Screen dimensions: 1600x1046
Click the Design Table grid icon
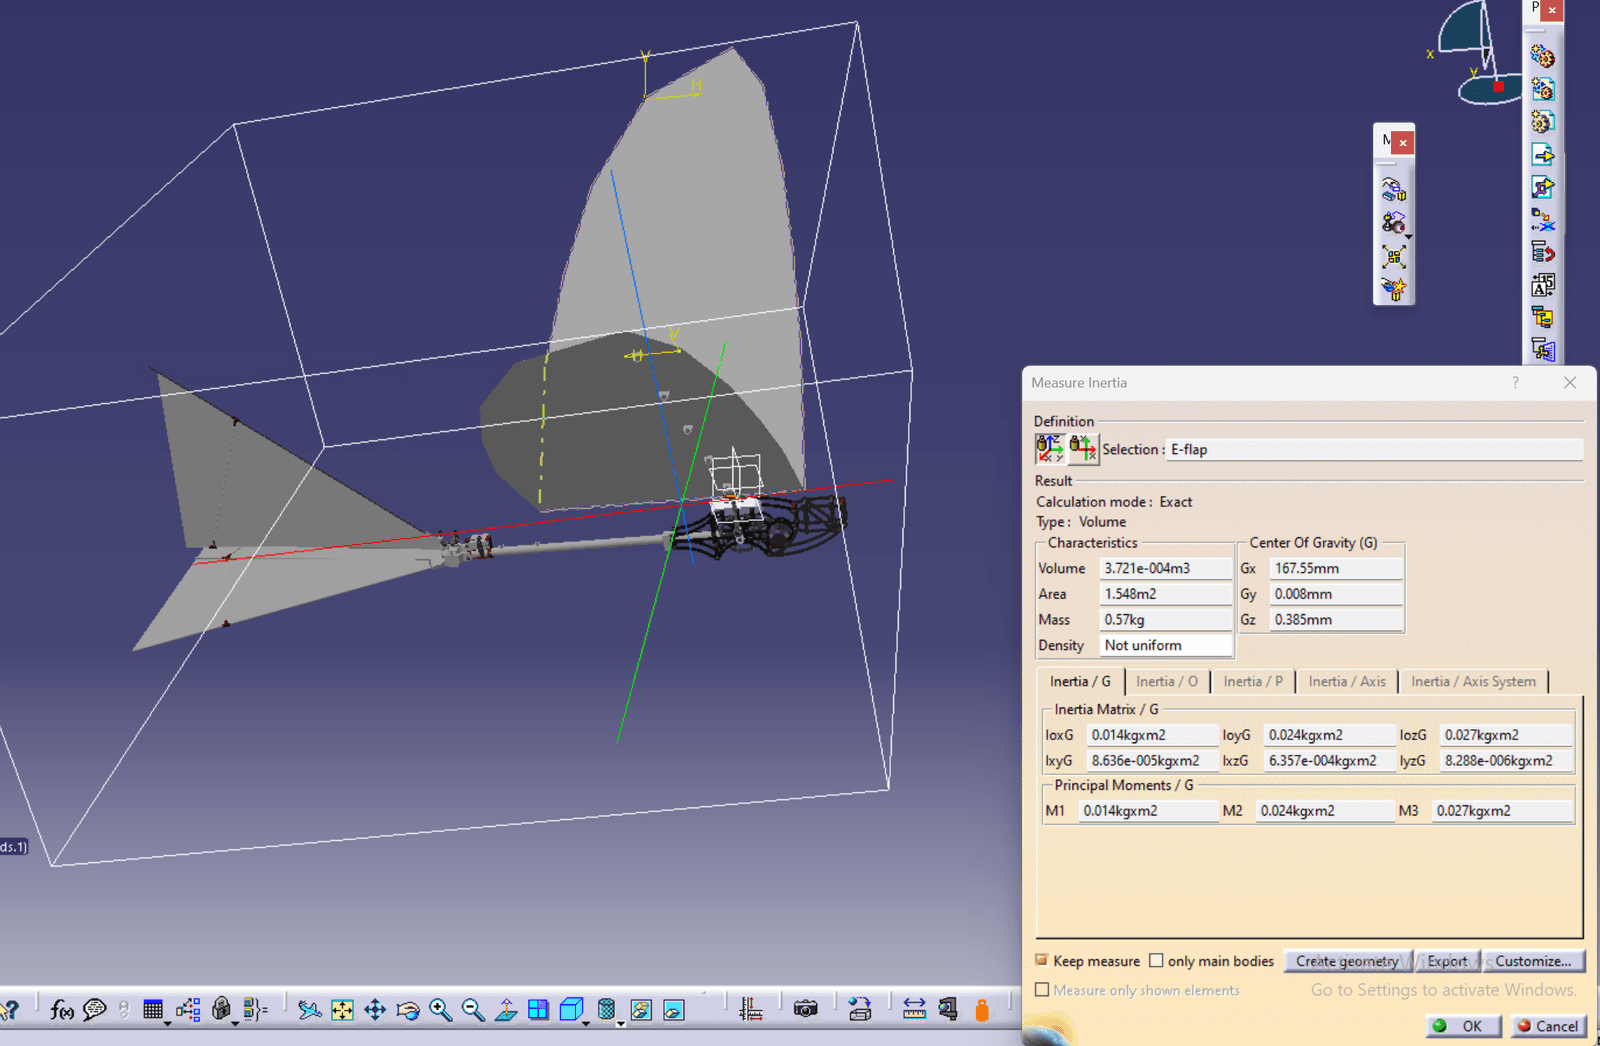[x=153, y=1010]
